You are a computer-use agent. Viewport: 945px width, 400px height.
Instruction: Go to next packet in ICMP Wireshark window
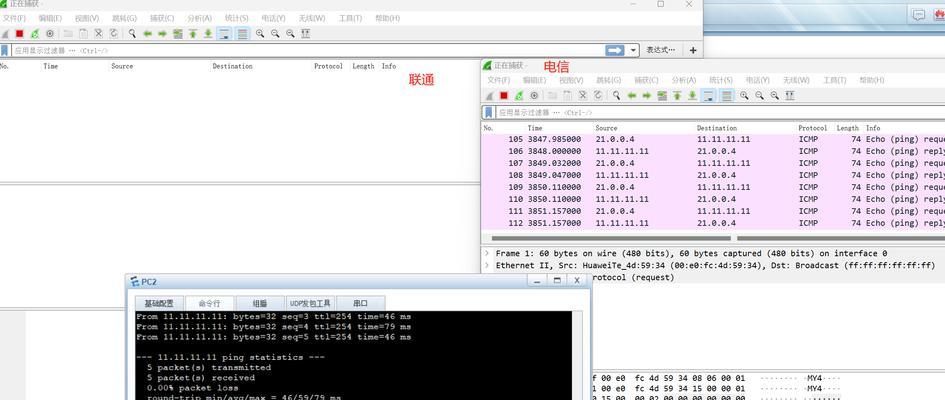click(x=647, y=96)
